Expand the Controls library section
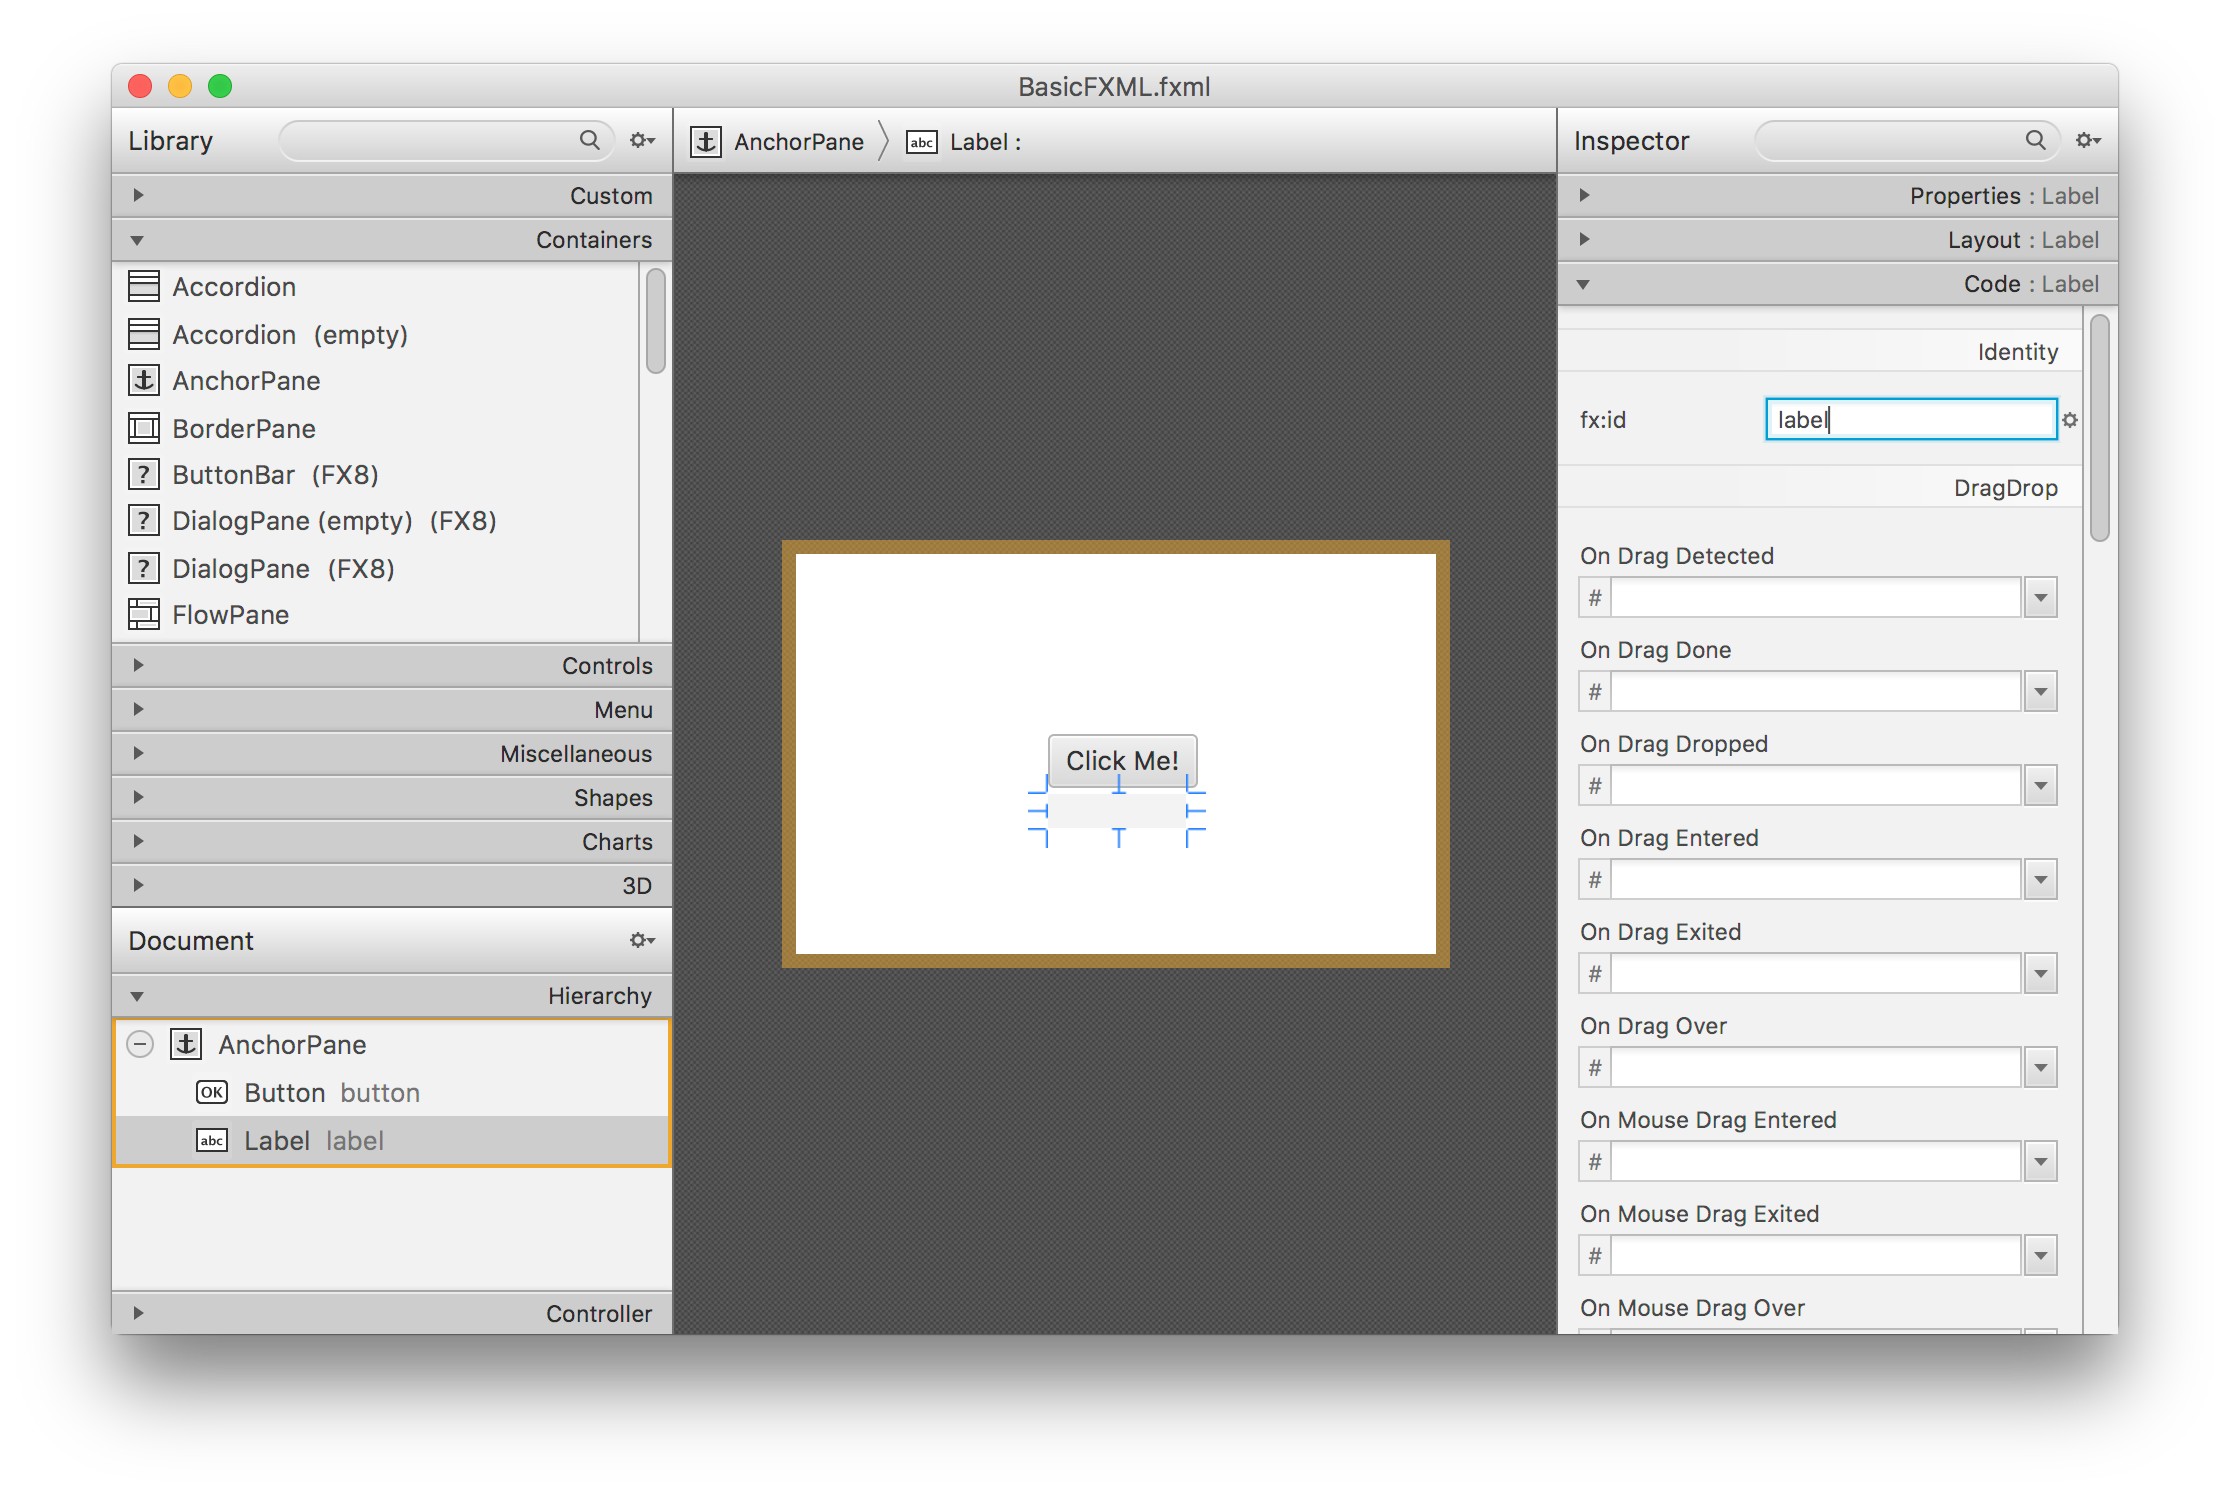The image size is (2230, 1494). click(138, 665)
